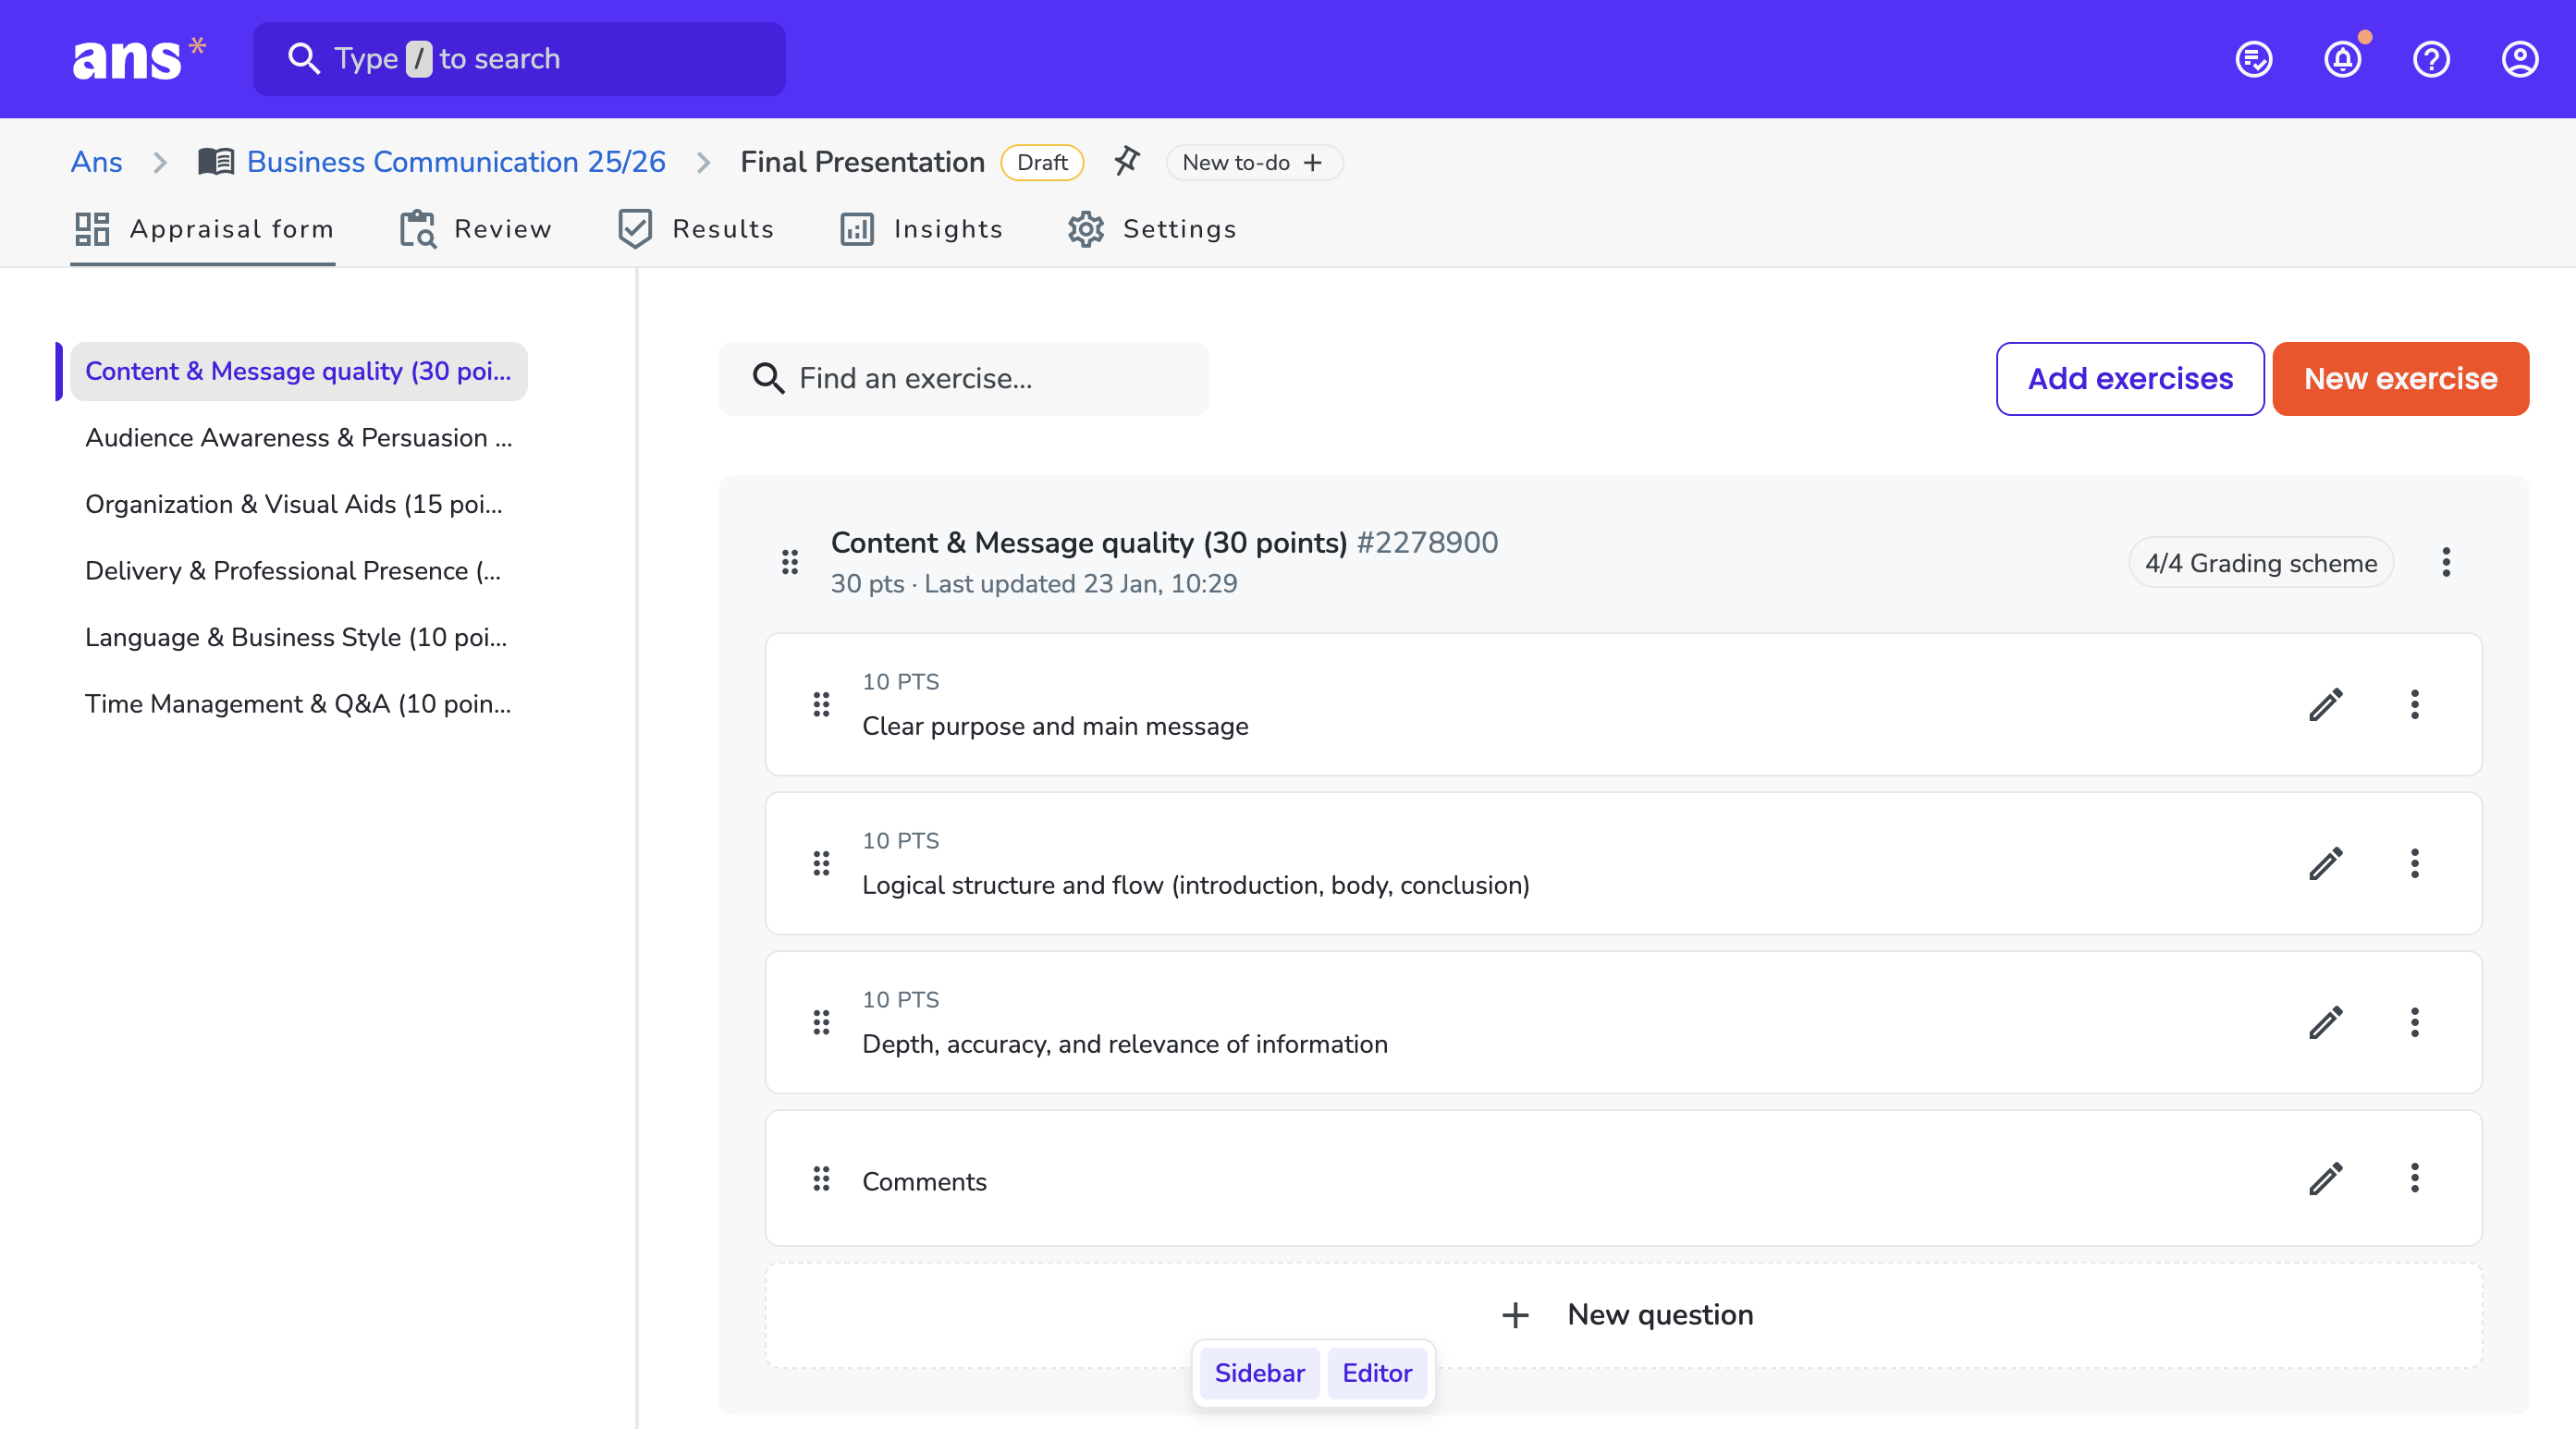The image size is (2576, 1429).
Task: Pin the Final Presentation assignment
Action: click(1127, 161)
